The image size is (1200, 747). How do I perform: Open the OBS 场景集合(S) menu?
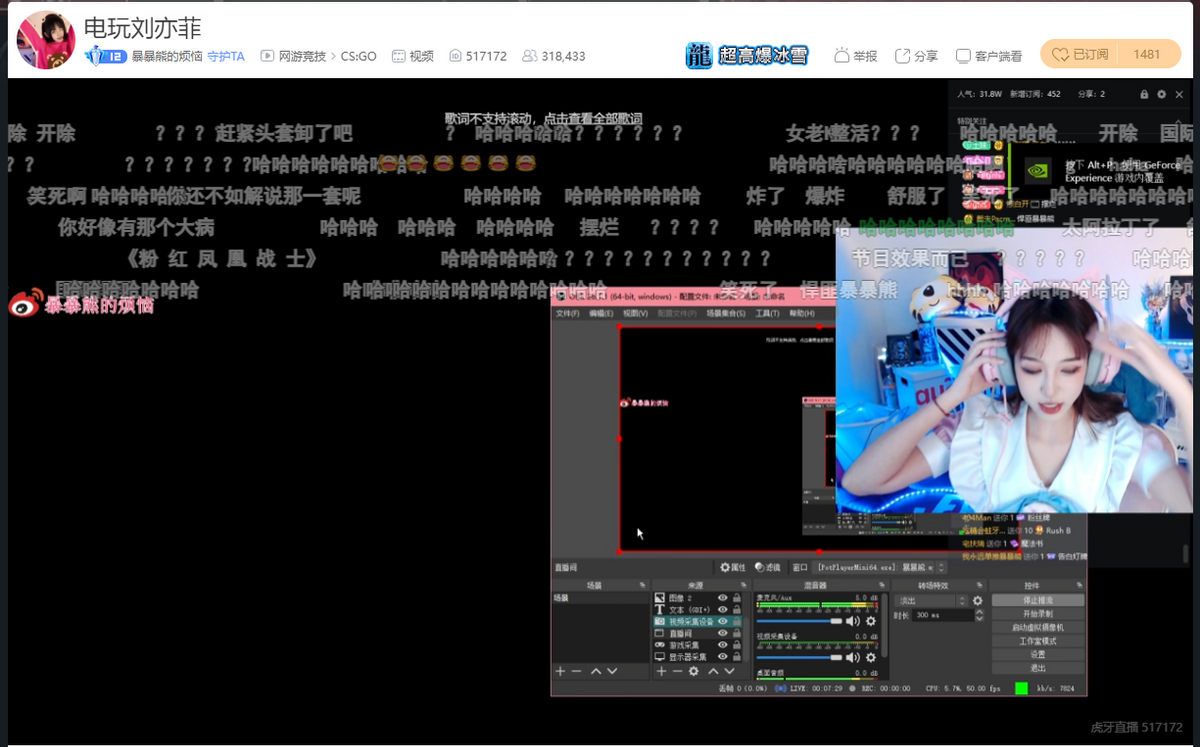[x=724, y=311]
